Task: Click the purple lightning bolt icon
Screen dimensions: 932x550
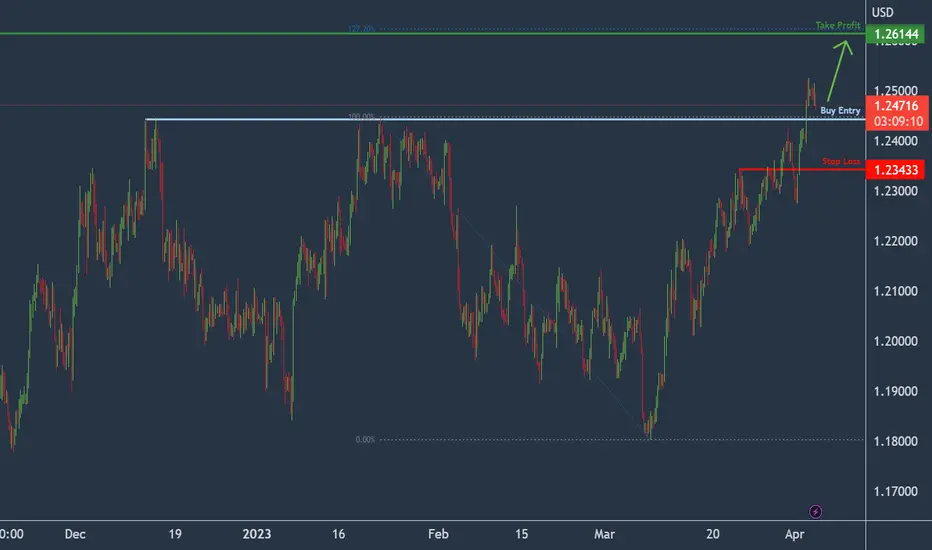Action: [816, 511]
